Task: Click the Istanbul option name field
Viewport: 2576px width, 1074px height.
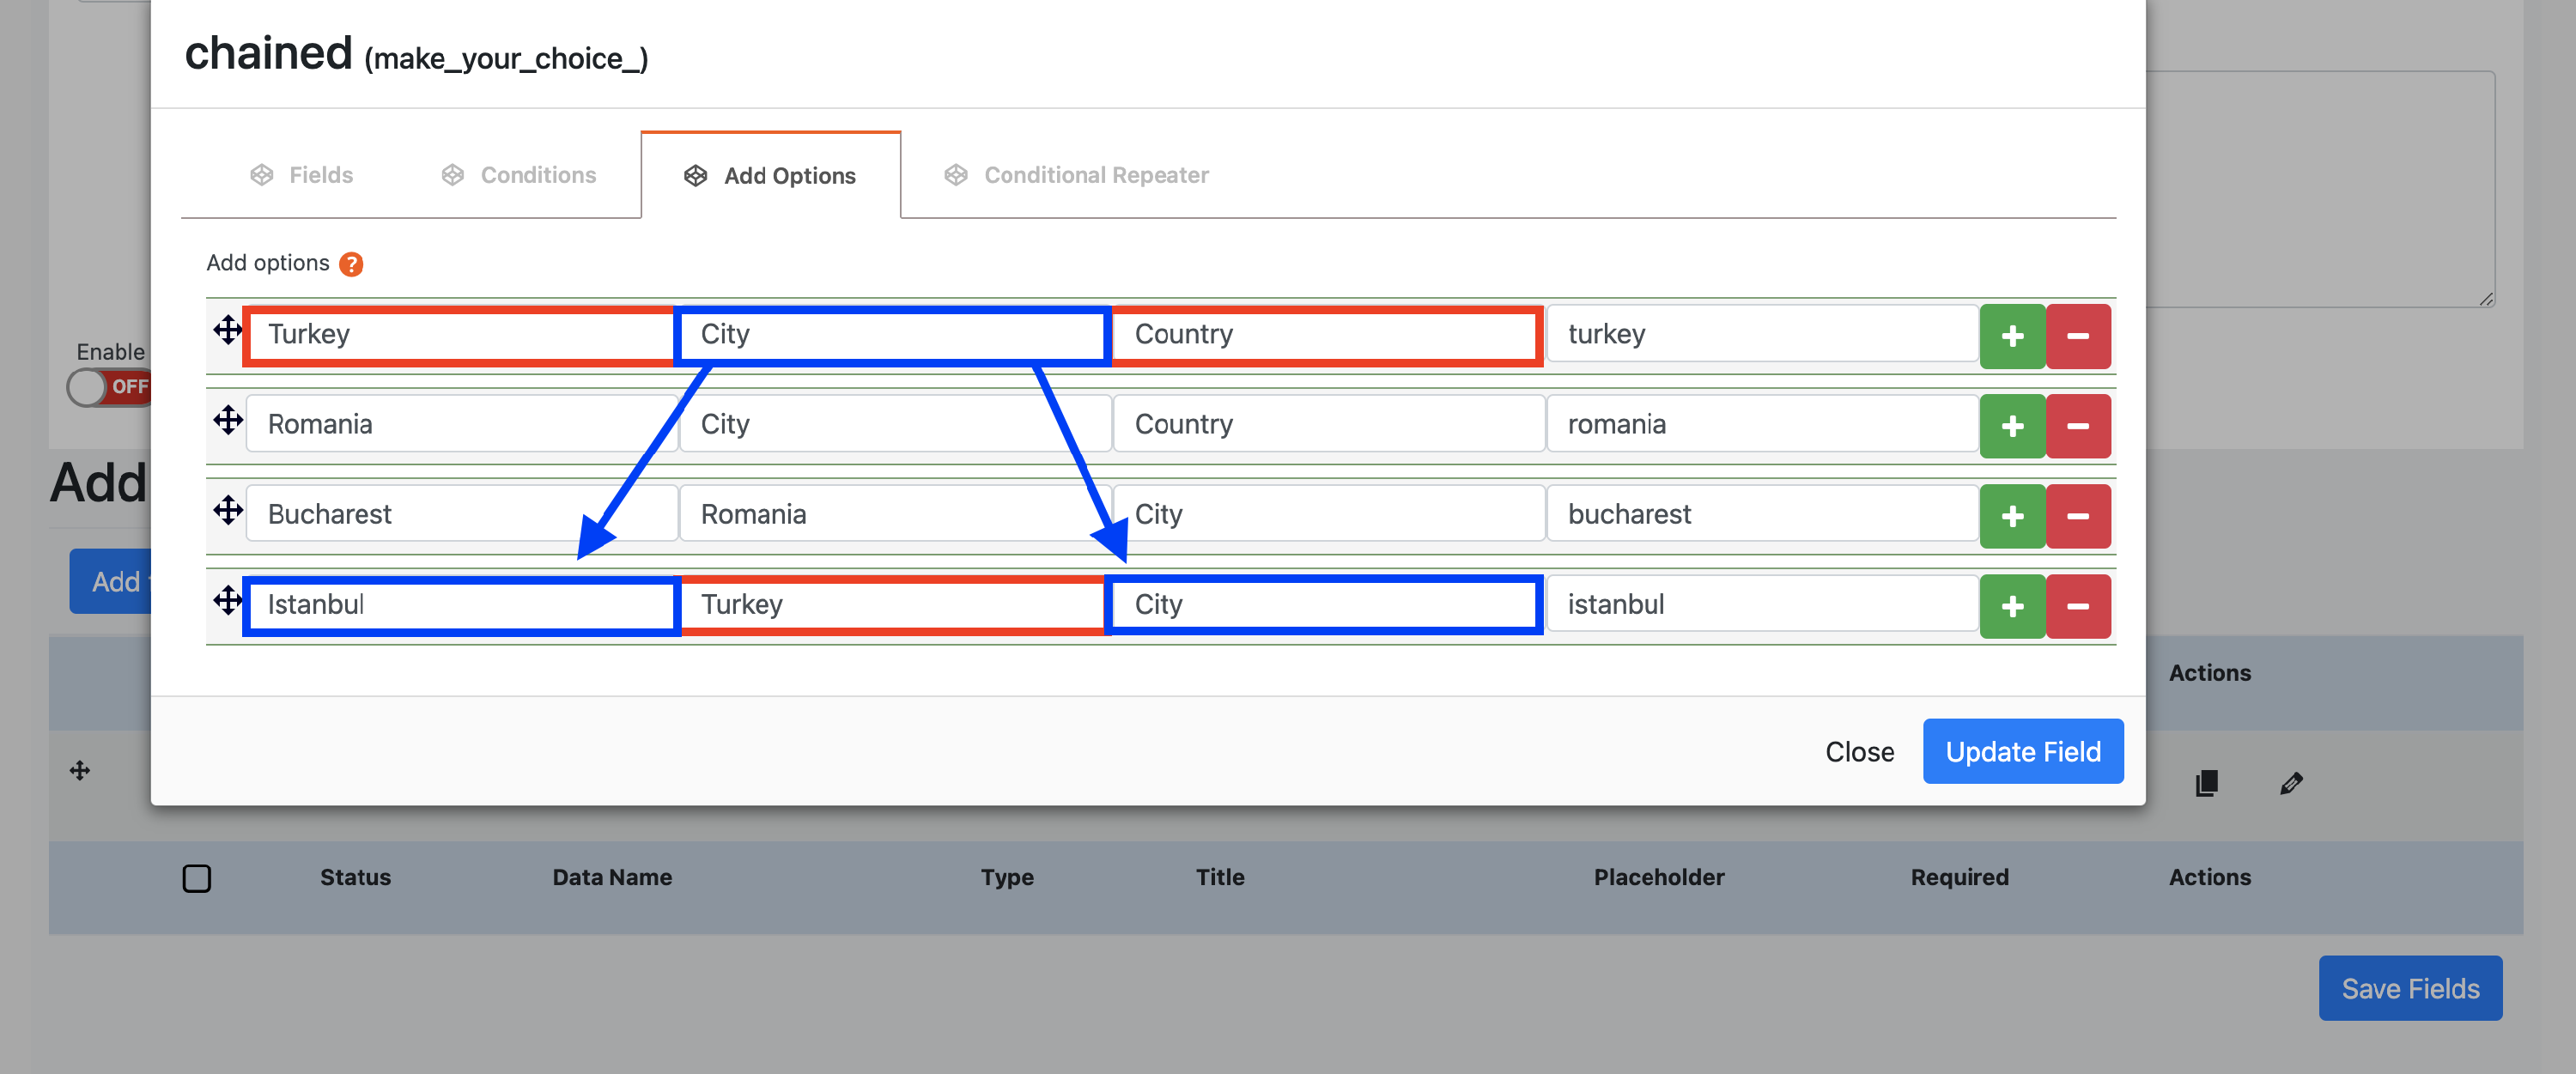Action: click(x=460, y=604)
